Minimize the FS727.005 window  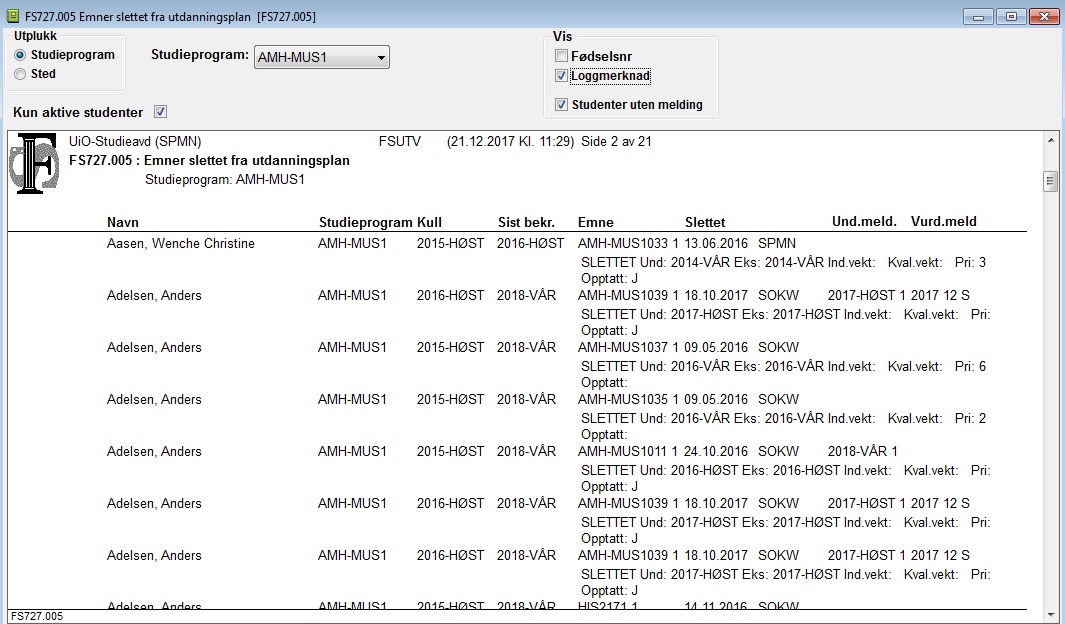[979, 17]
